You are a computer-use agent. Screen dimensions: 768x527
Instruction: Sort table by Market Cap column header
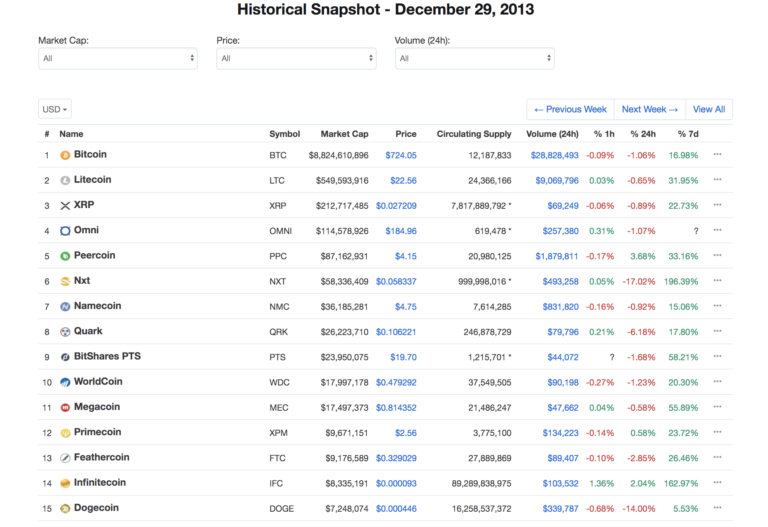click(344, 134)
